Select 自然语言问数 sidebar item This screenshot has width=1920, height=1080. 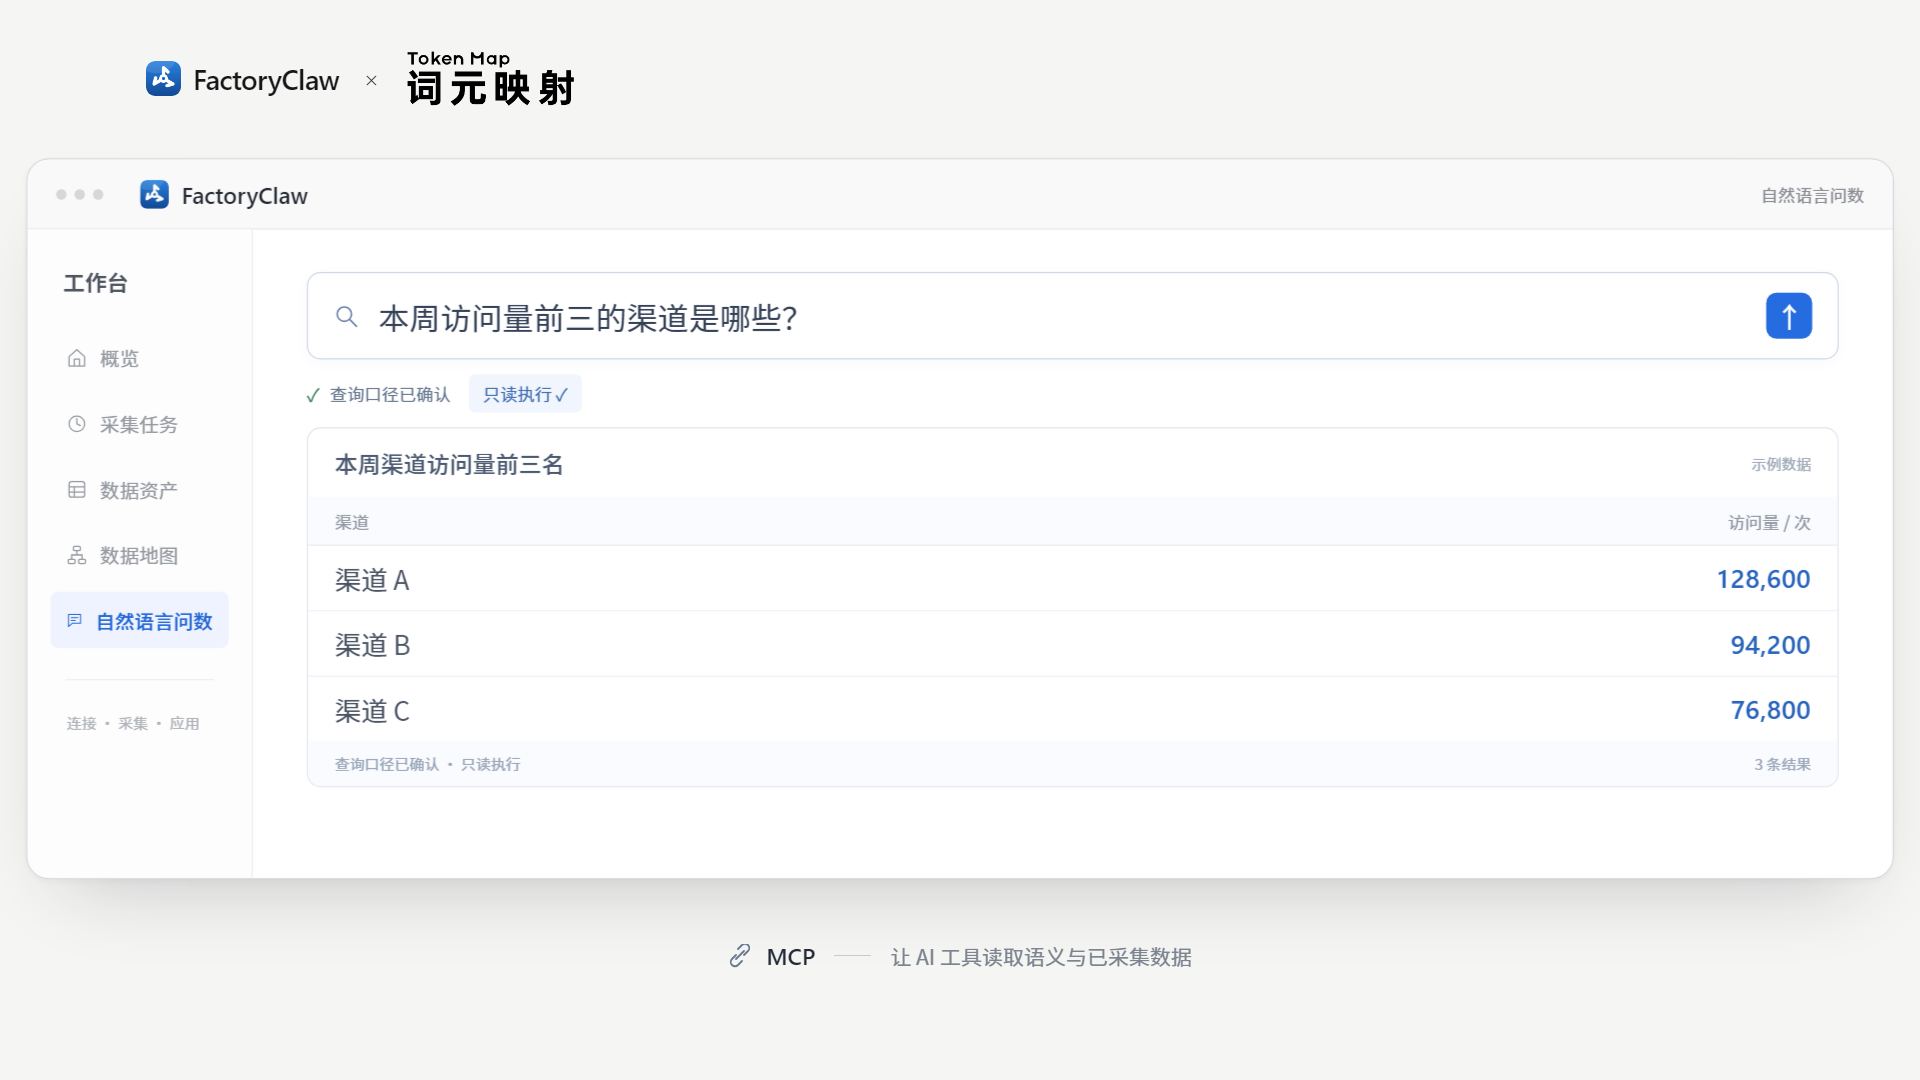[139, 620]
